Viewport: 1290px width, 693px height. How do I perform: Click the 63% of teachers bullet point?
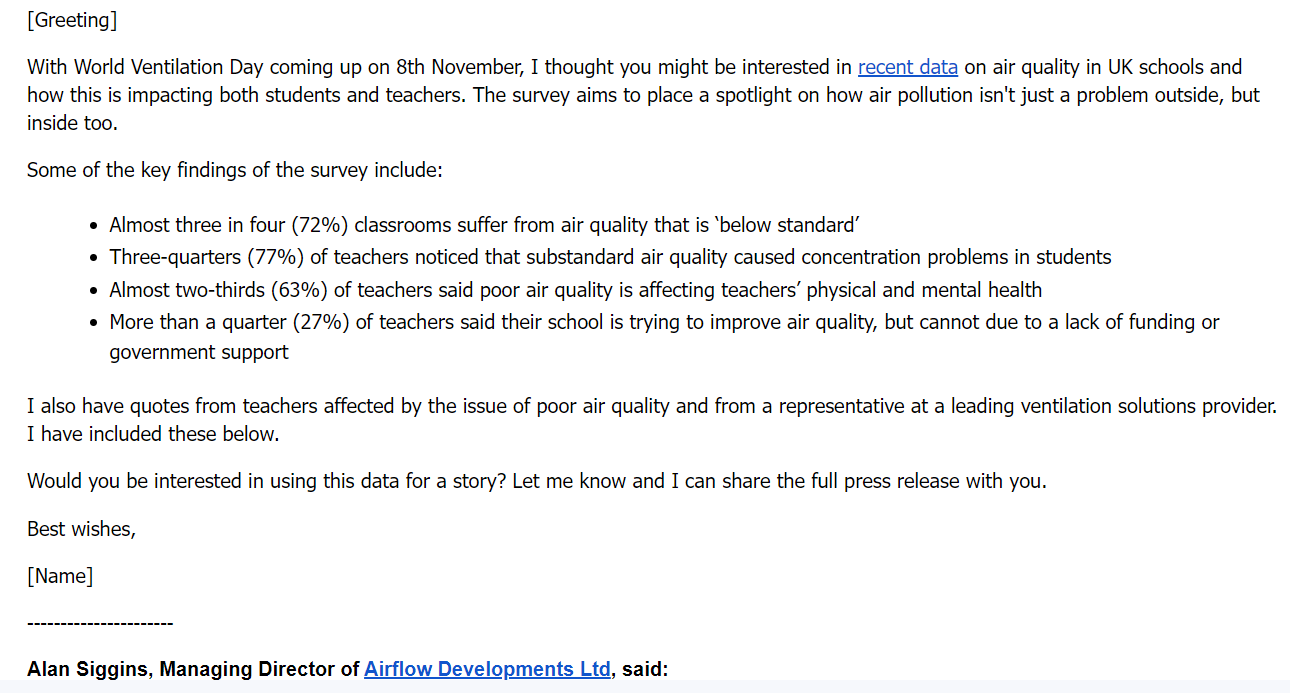(575, 290)
